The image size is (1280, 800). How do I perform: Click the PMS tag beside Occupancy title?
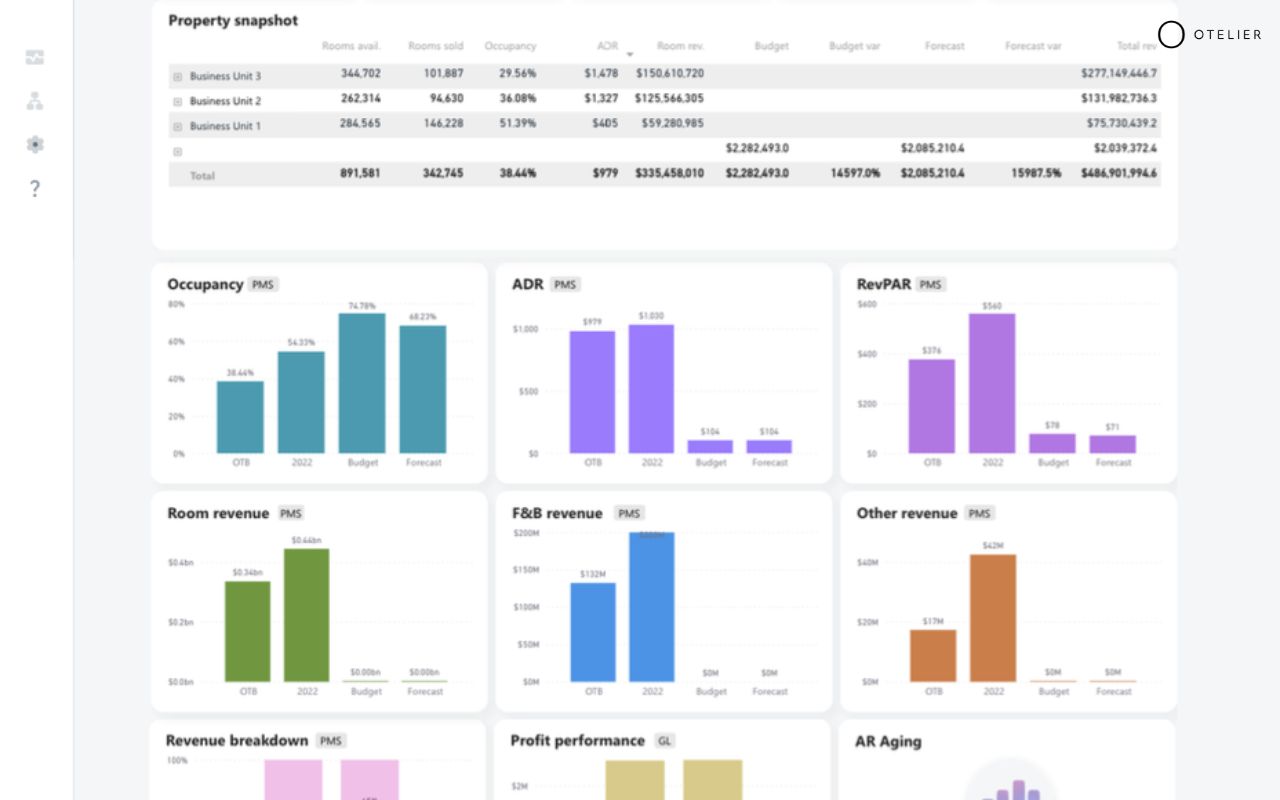(x=263, y=285)
